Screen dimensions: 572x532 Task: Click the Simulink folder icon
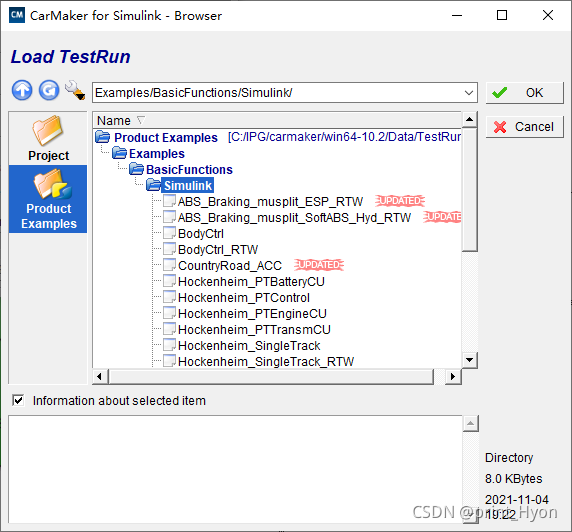point(154,185)
